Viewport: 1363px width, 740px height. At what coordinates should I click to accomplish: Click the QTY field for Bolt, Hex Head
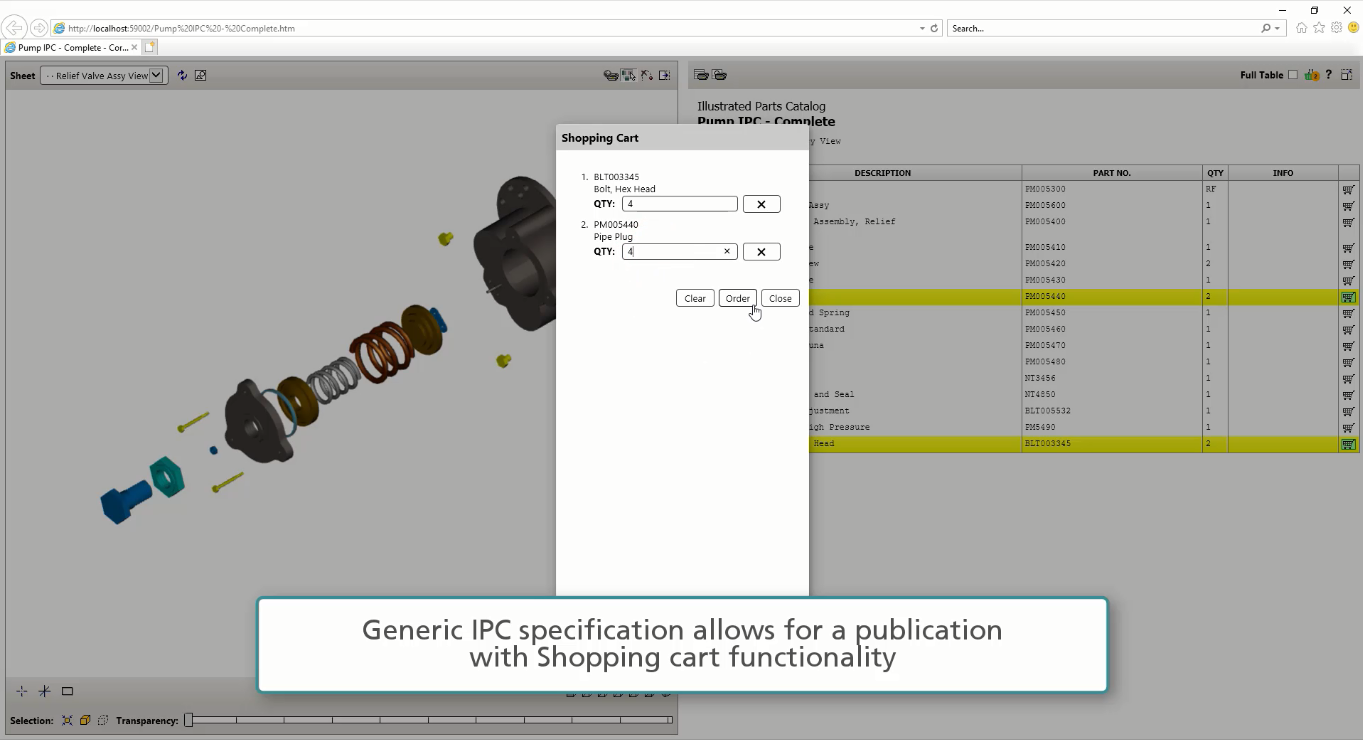(x=680, y=204)
